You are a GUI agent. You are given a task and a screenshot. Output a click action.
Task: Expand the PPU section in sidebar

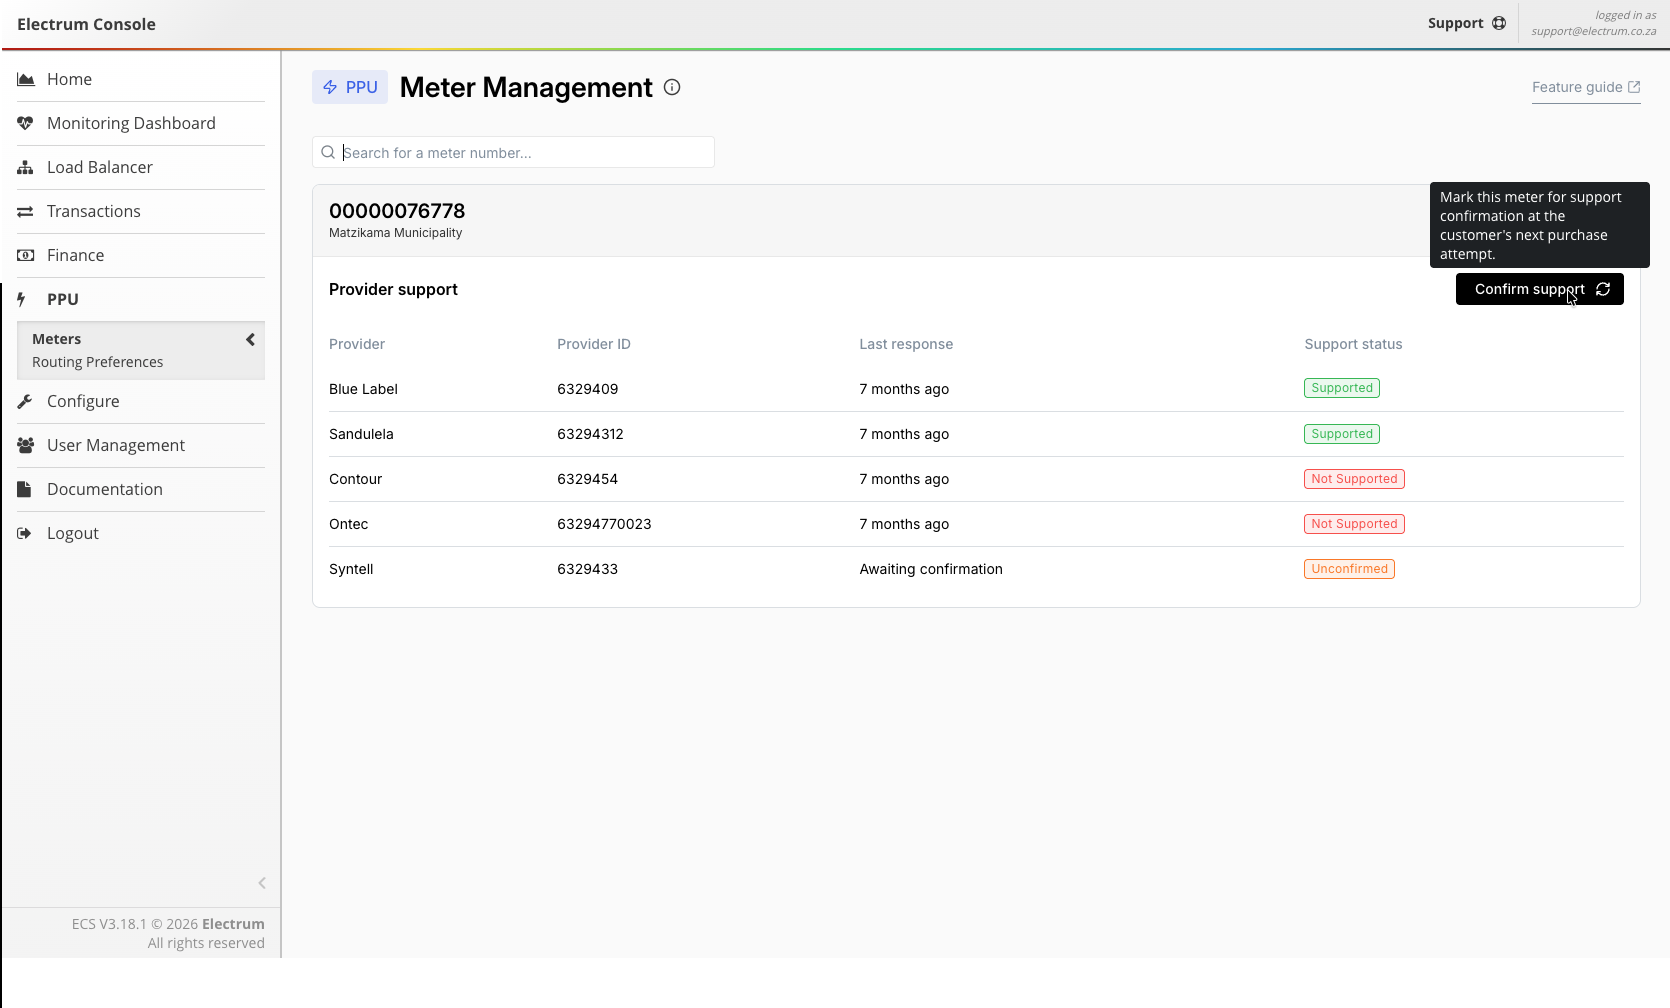[x=62, y=299]
